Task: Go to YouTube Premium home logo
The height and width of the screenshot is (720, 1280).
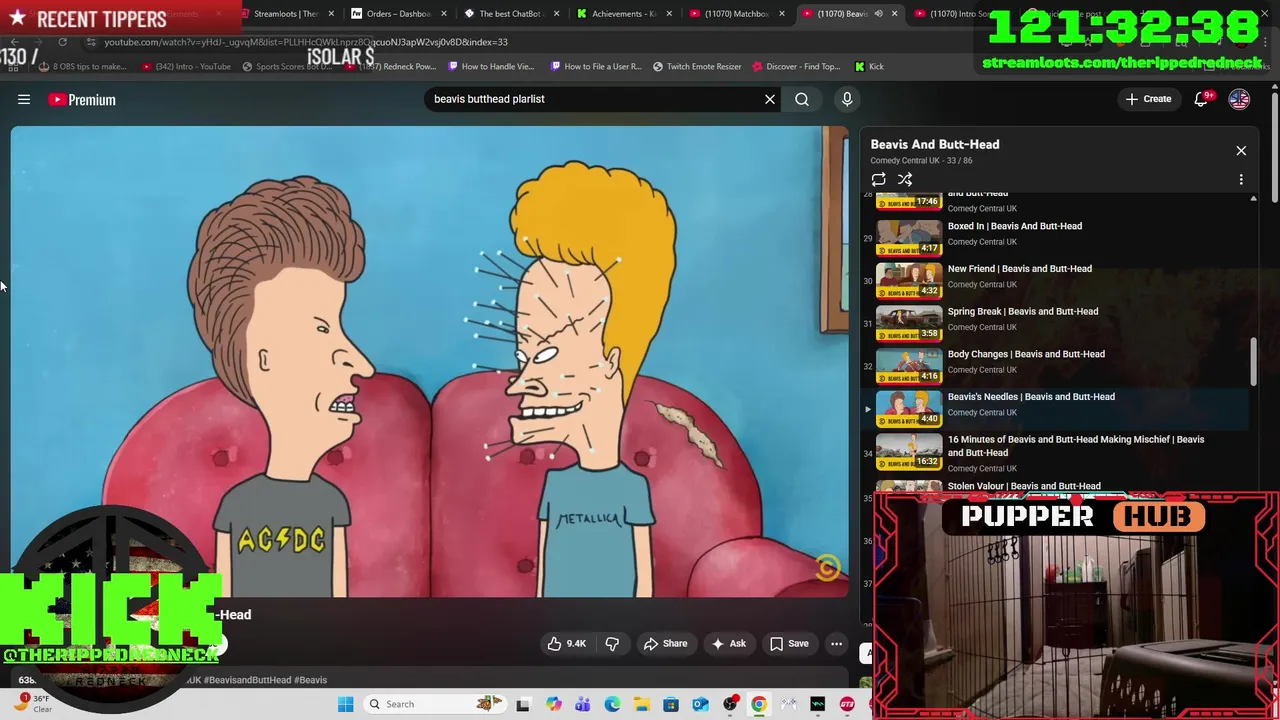Action: coord(82,99)
